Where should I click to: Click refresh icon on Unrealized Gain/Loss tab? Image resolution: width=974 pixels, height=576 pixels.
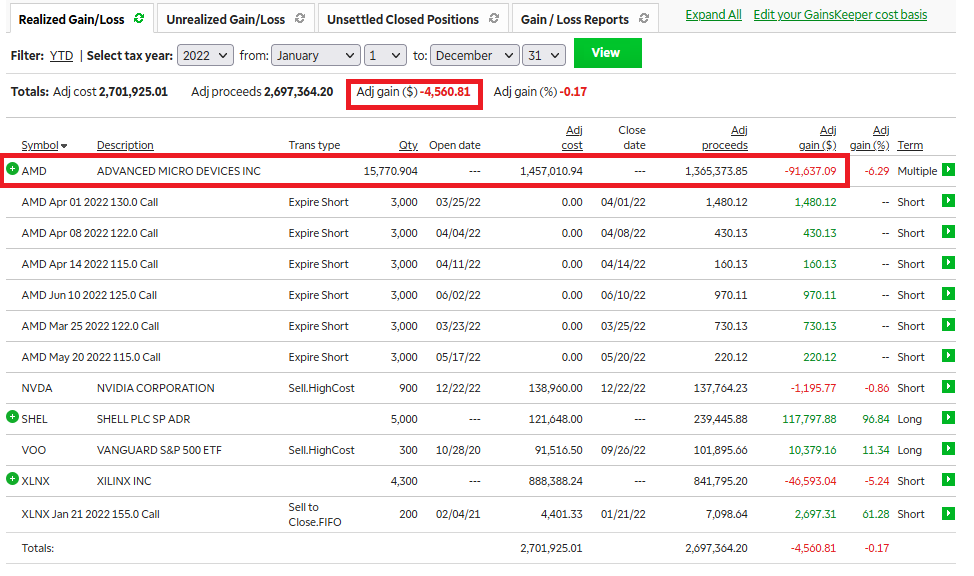pos(298,19)
